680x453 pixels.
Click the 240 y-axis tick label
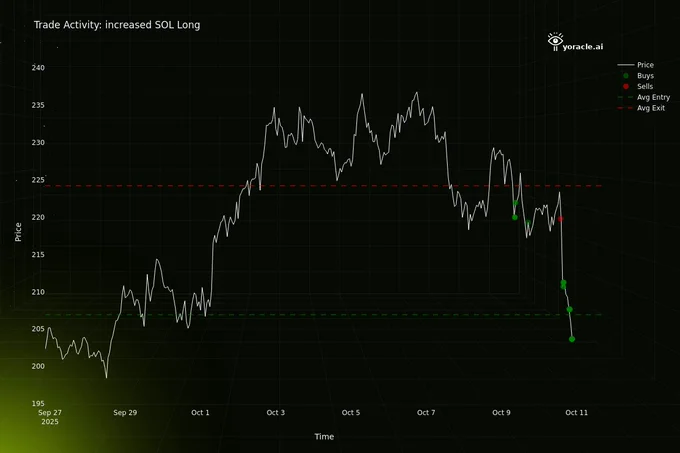click(38, 68)
